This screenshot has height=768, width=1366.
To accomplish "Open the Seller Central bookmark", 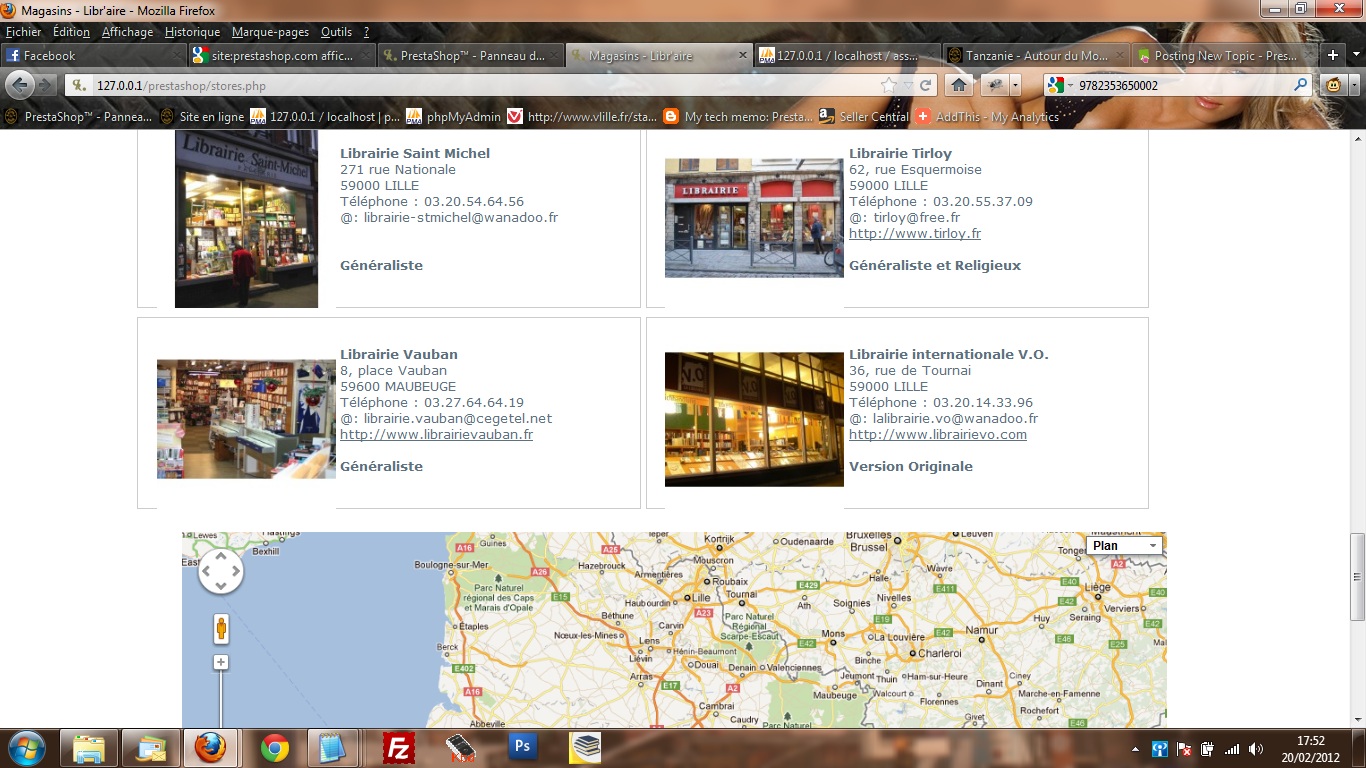I will (x=864, y=117).
